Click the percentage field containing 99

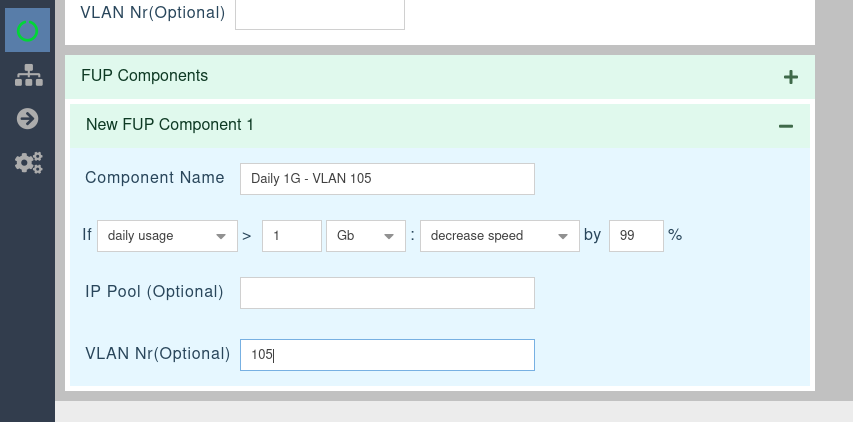pyautogui.click(x=635, y=236)
